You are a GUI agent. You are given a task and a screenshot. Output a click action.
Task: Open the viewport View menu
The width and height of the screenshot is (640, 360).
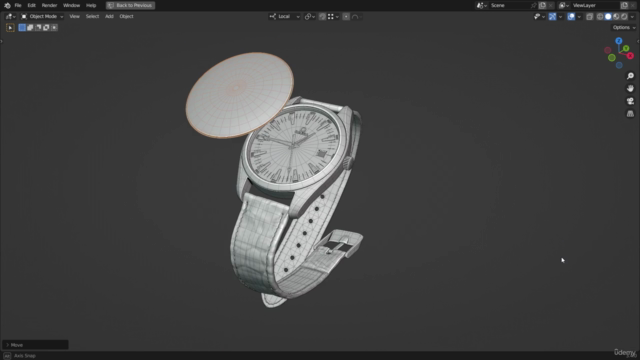click(x=74, y=16)
